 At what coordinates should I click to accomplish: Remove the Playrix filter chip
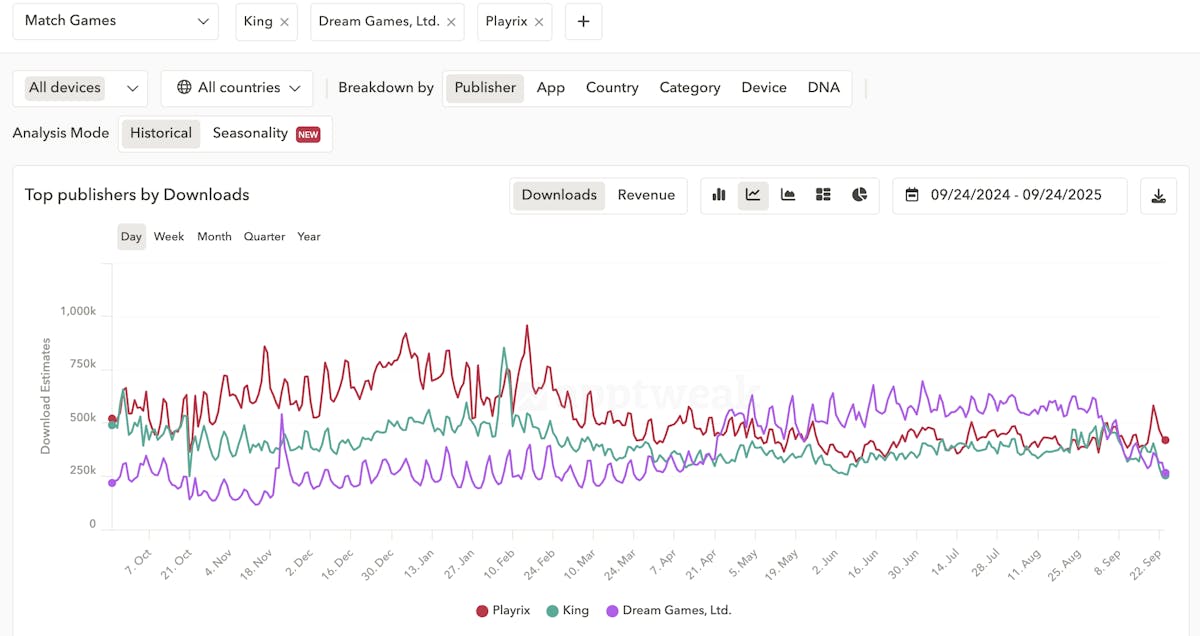tap(539, 22)
